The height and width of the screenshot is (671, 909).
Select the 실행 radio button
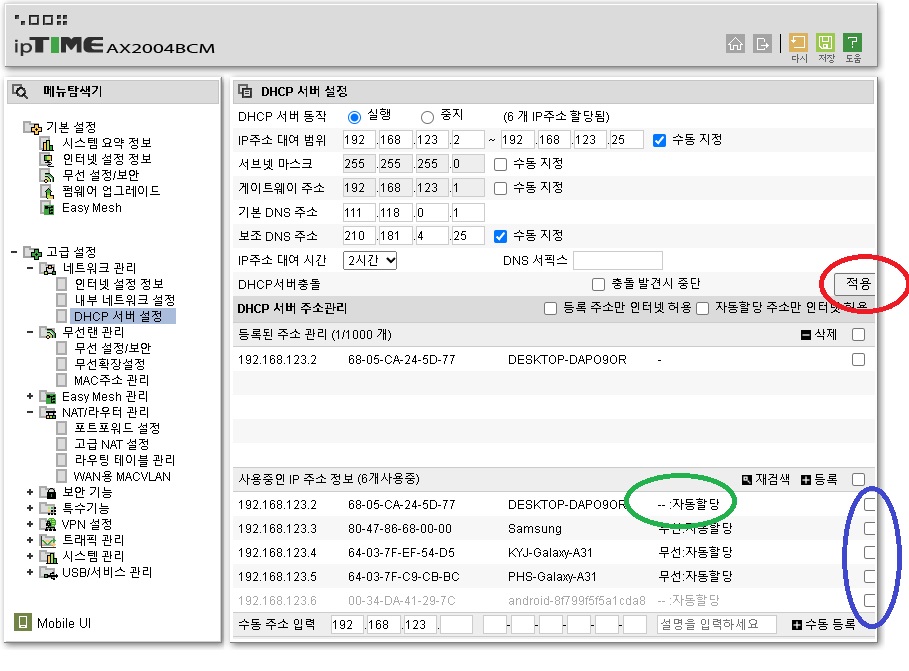[354, 117]
